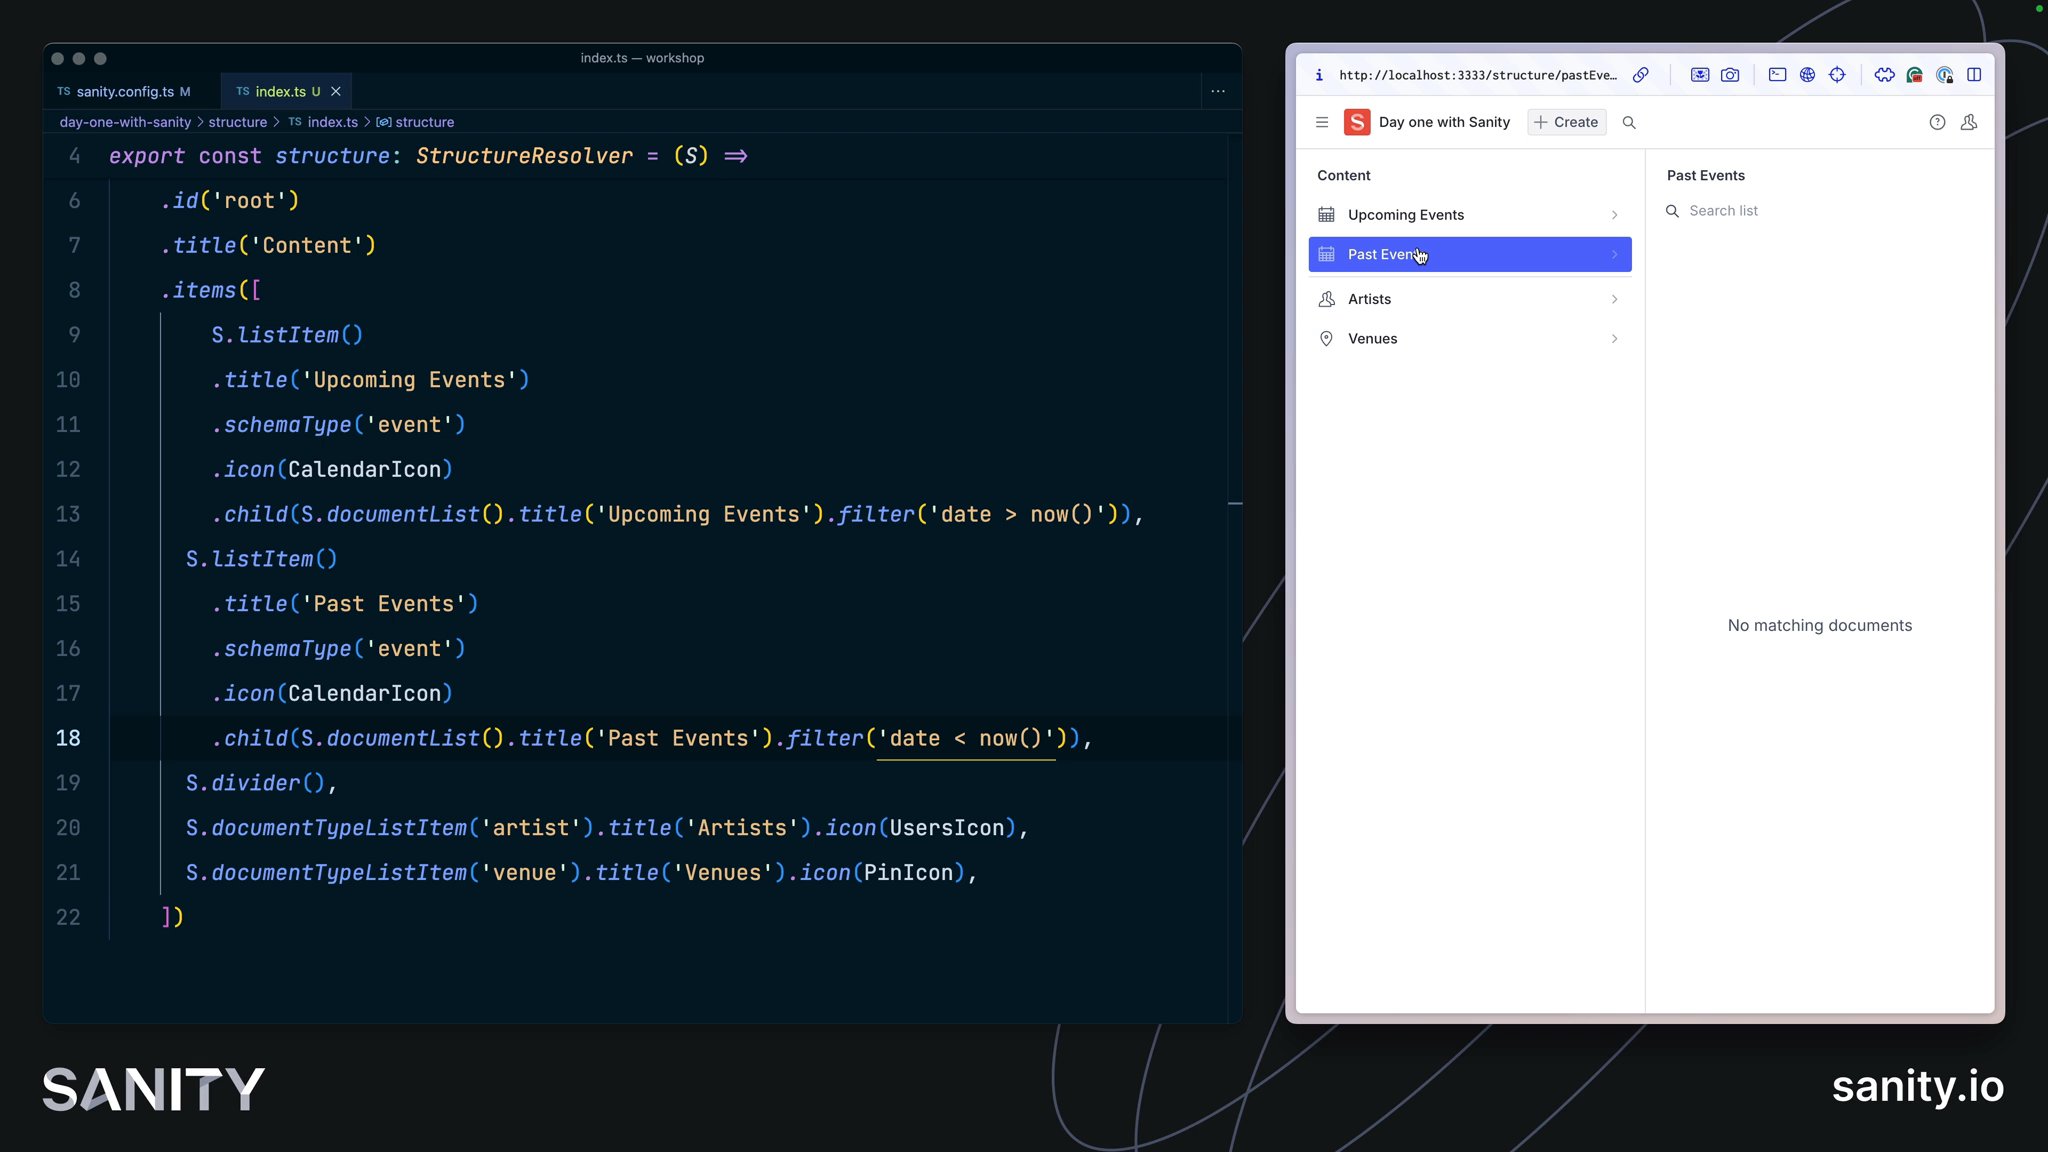Screen dimensions: 2048x1152
Task: Click the Past Events pane header title
Action: point(1705,175)
